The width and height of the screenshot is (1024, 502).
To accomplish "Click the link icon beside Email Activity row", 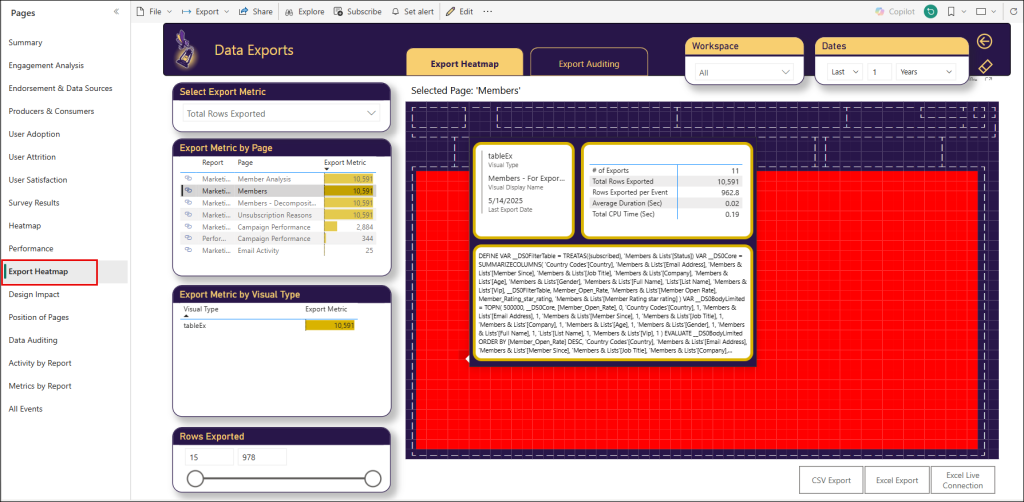I will (x=187, y=251).
